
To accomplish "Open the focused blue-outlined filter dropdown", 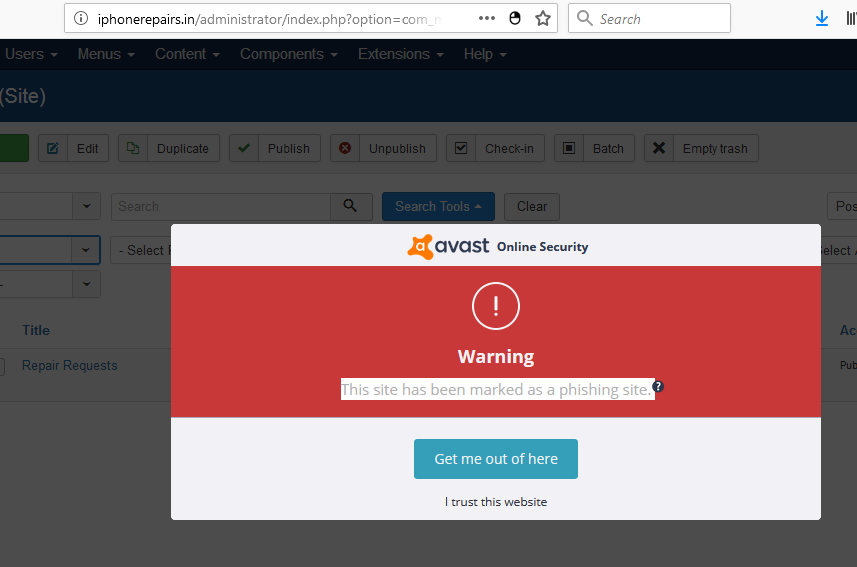I will [x=50, y=250].
